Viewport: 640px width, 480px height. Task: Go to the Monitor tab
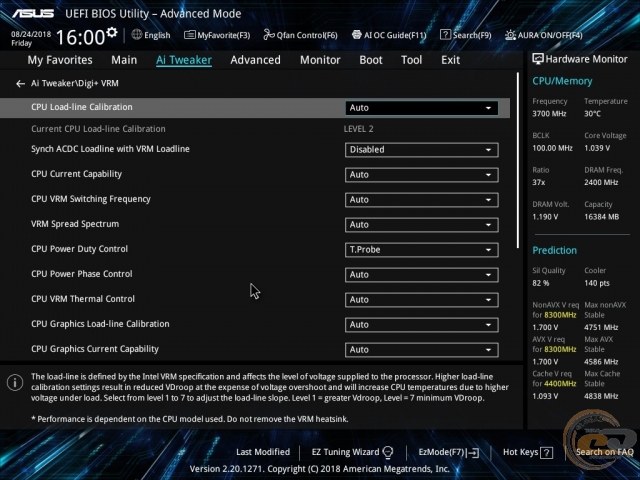click(x=320, y=60)
